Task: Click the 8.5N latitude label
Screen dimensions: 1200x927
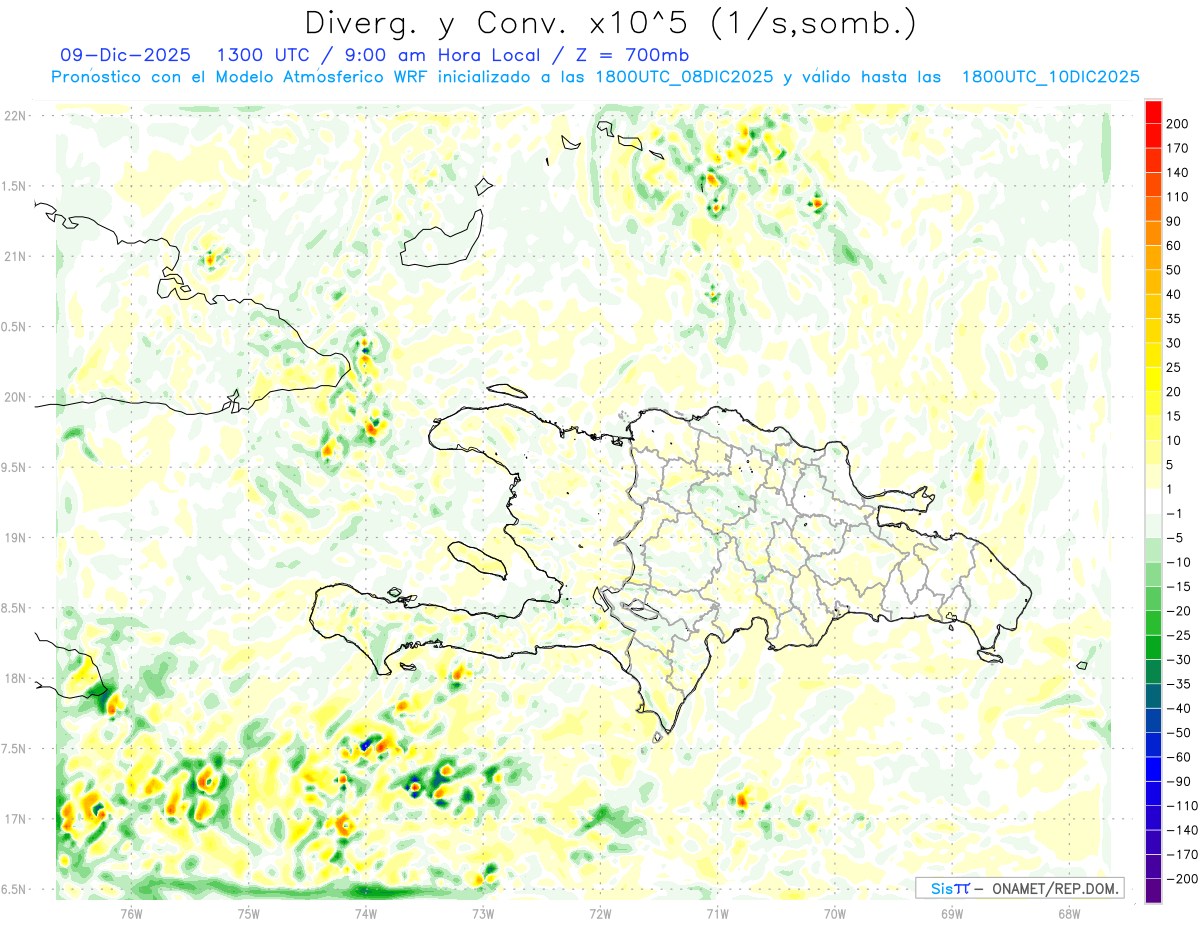Action: 15,608
